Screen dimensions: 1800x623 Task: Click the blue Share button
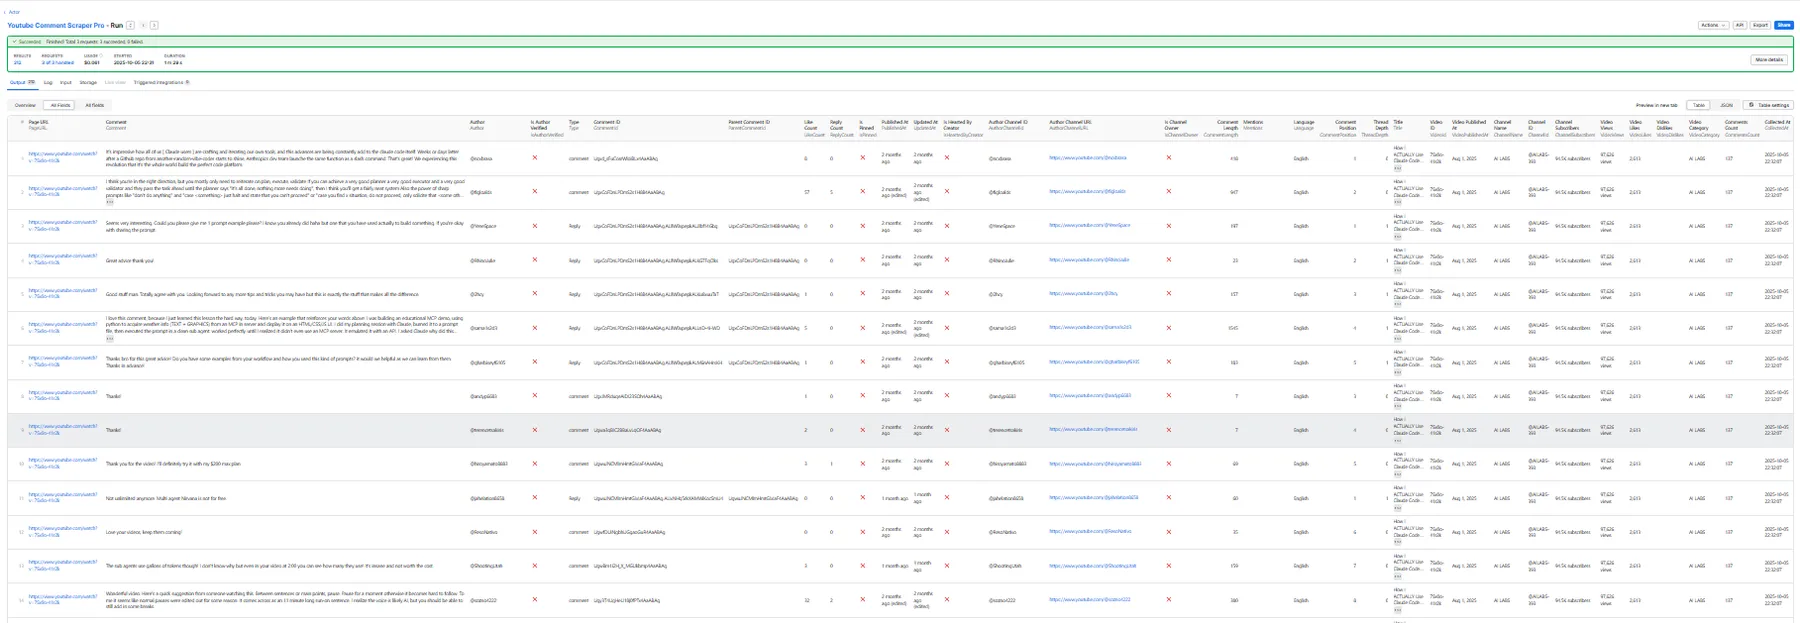[1783, 25]
